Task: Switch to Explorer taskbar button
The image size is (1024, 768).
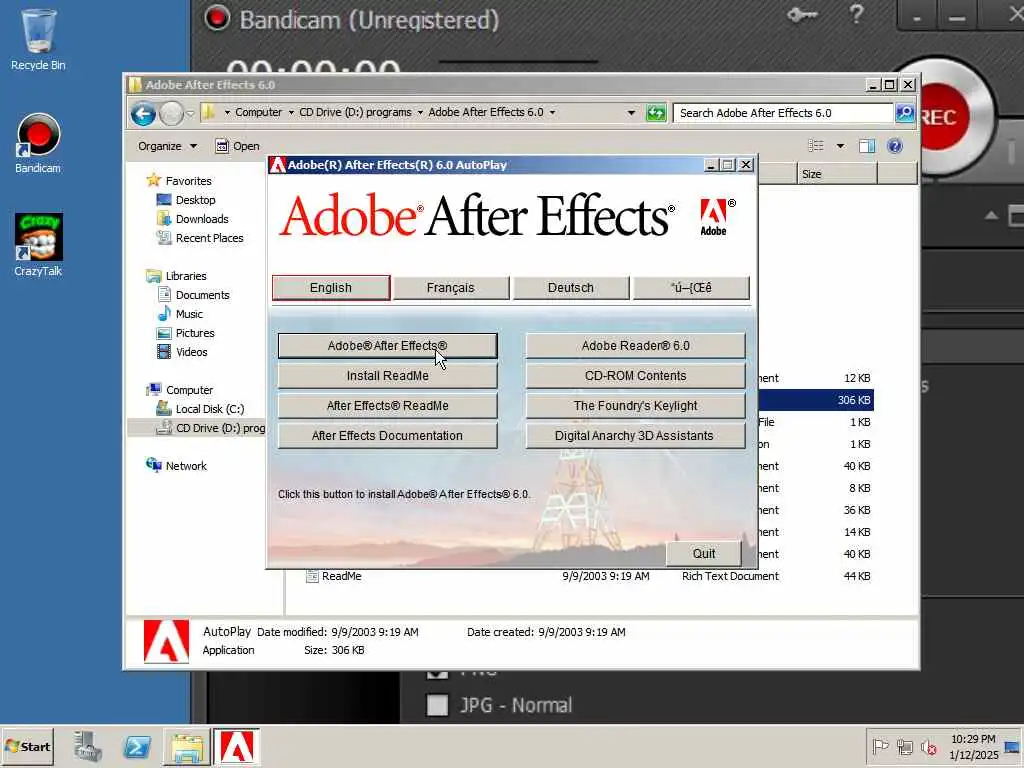Action: click(x=186, y=746)
